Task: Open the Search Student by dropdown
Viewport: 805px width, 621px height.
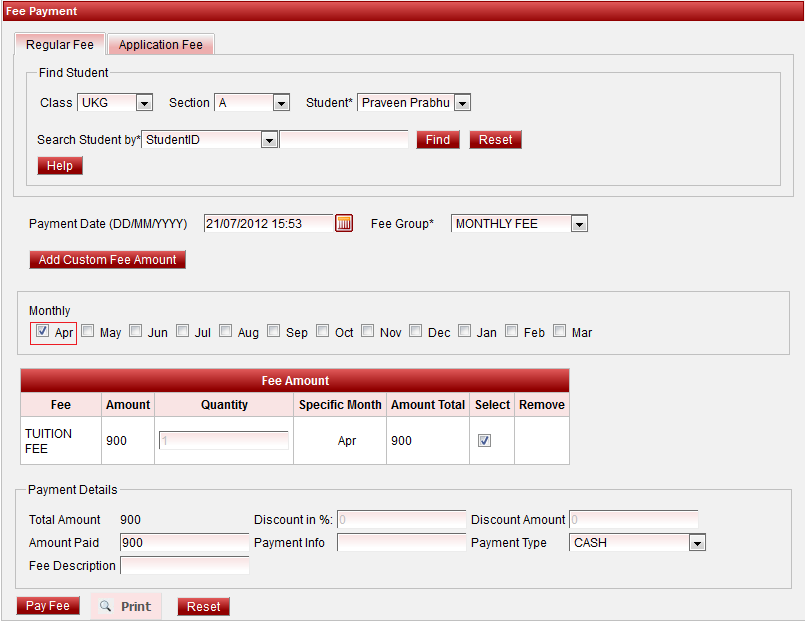Action: (x=268, y=140)
